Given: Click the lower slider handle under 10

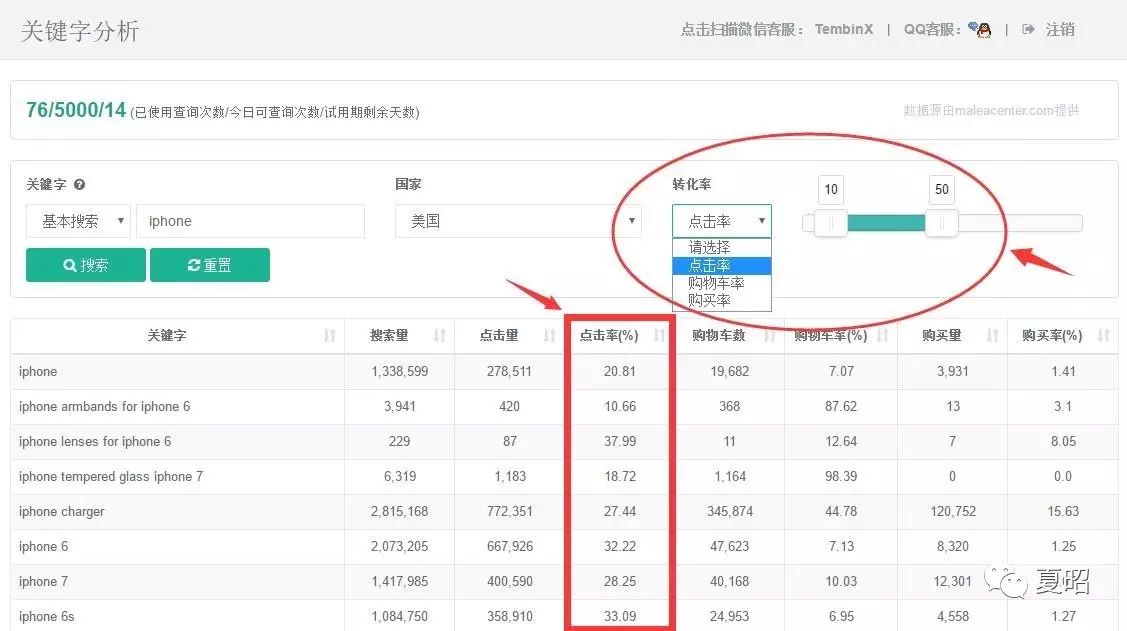Looking at the screenshot, I should coord(831,224).
